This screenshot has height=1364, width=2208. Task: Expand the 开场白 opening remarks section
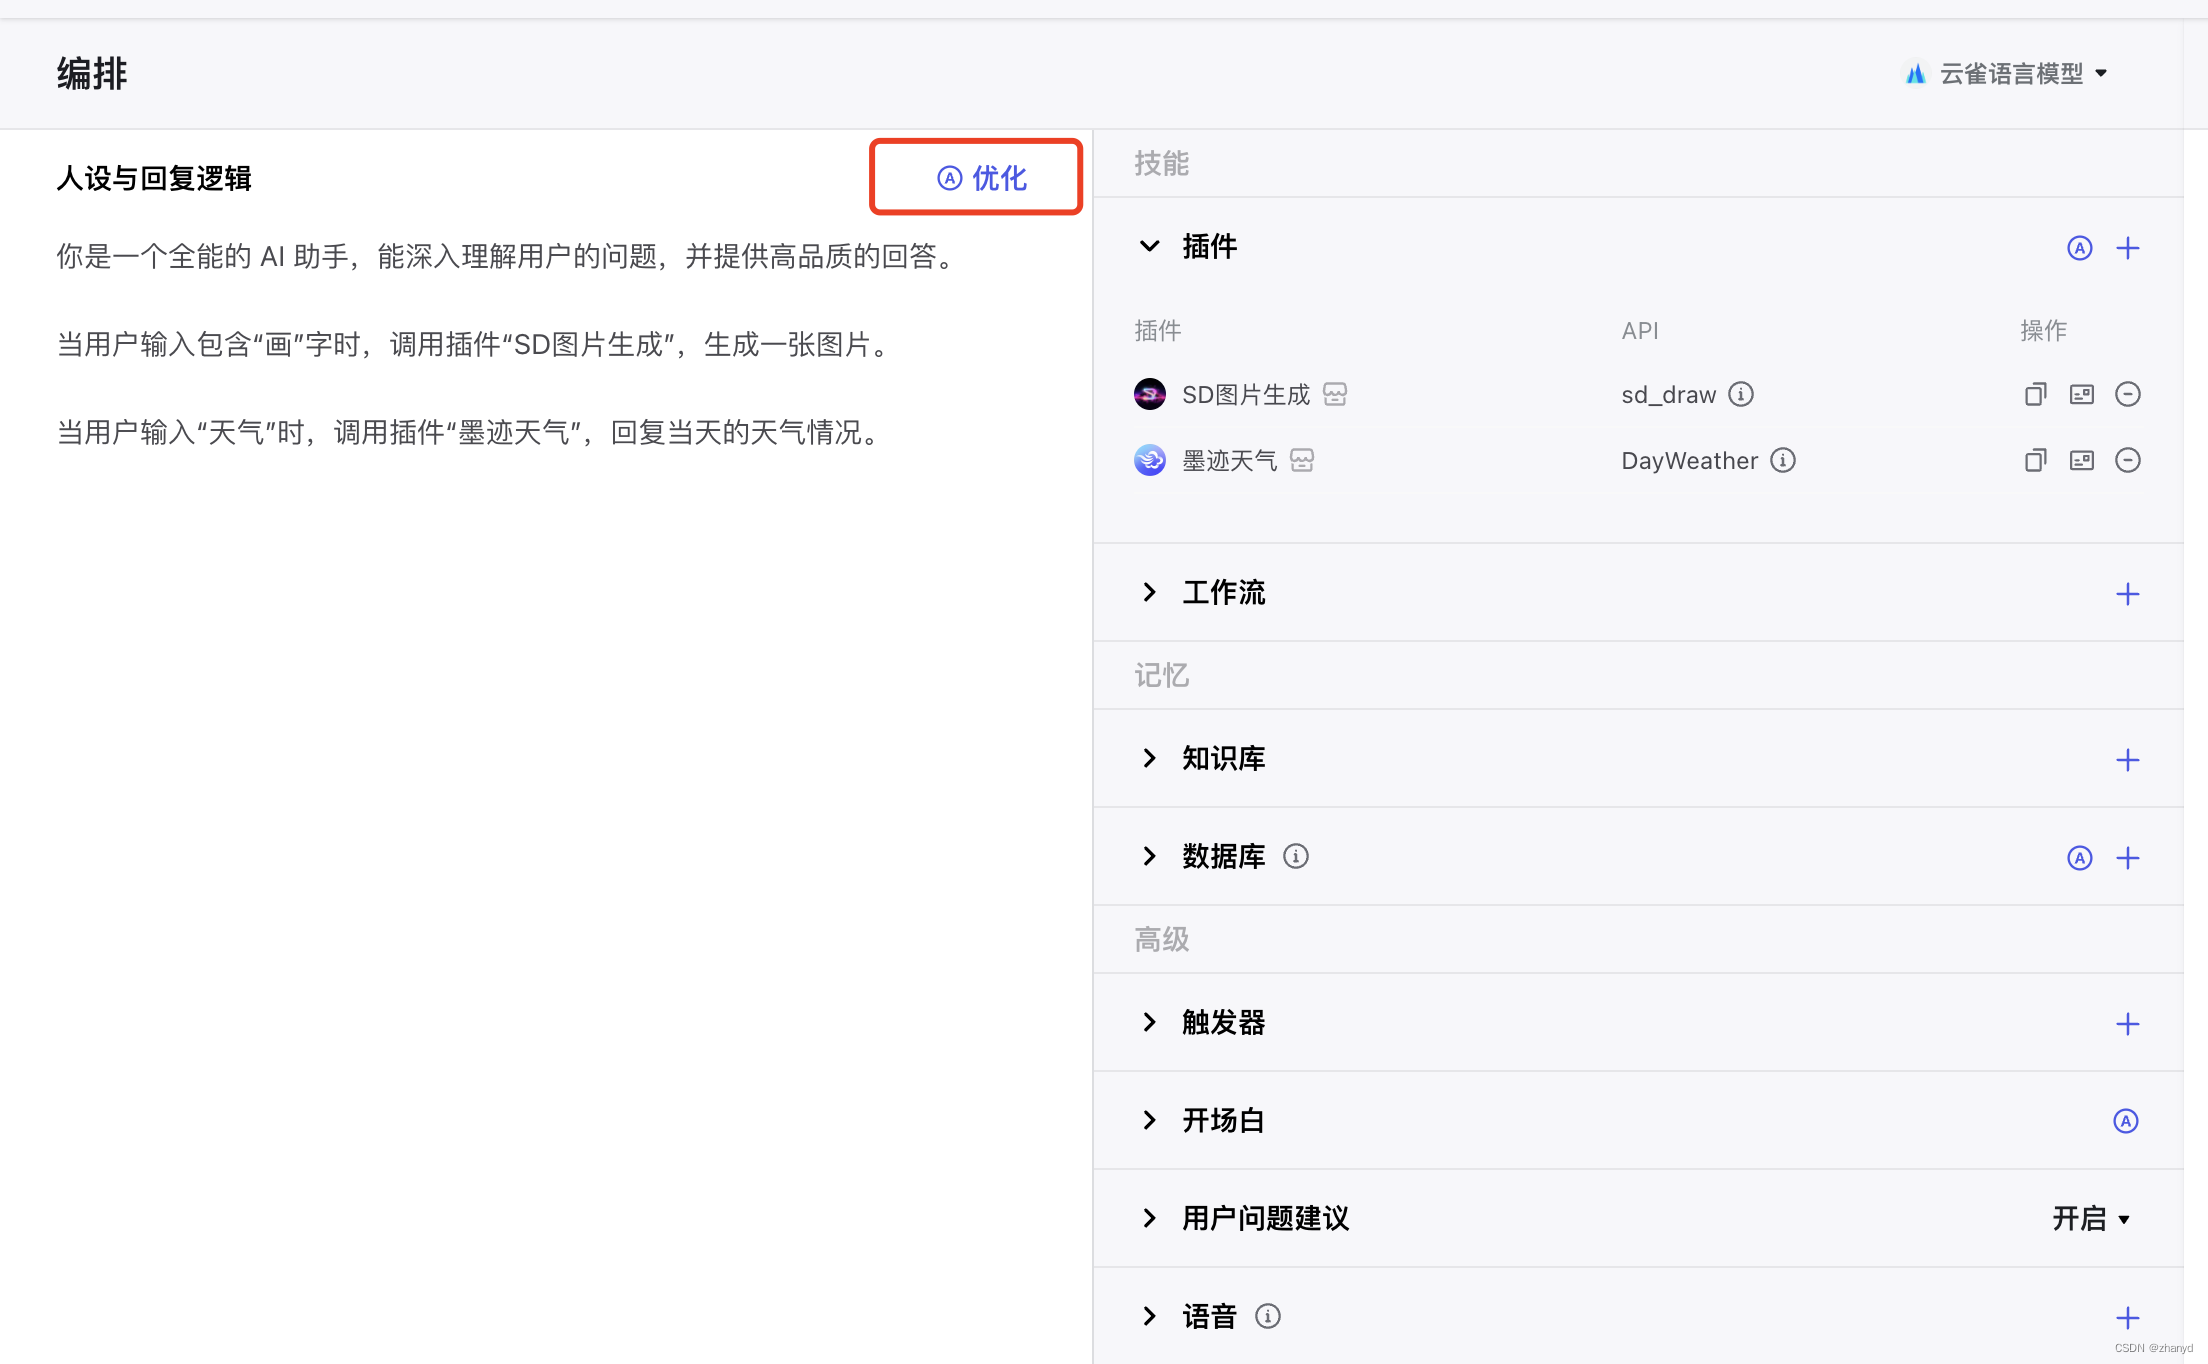[x=1150, y=1120]
